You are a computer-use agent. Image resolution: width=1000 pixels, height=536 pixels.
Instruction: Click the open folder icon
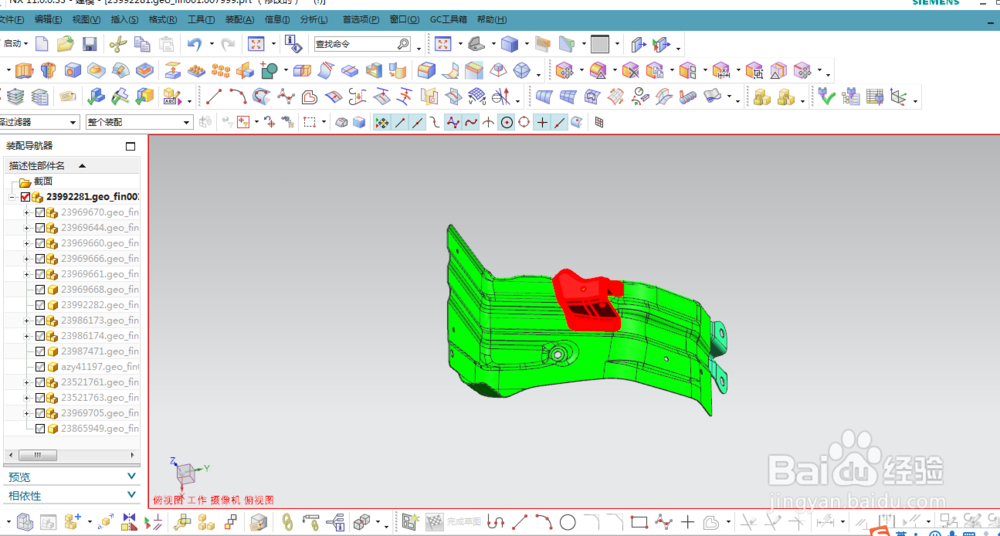[65, 44]
